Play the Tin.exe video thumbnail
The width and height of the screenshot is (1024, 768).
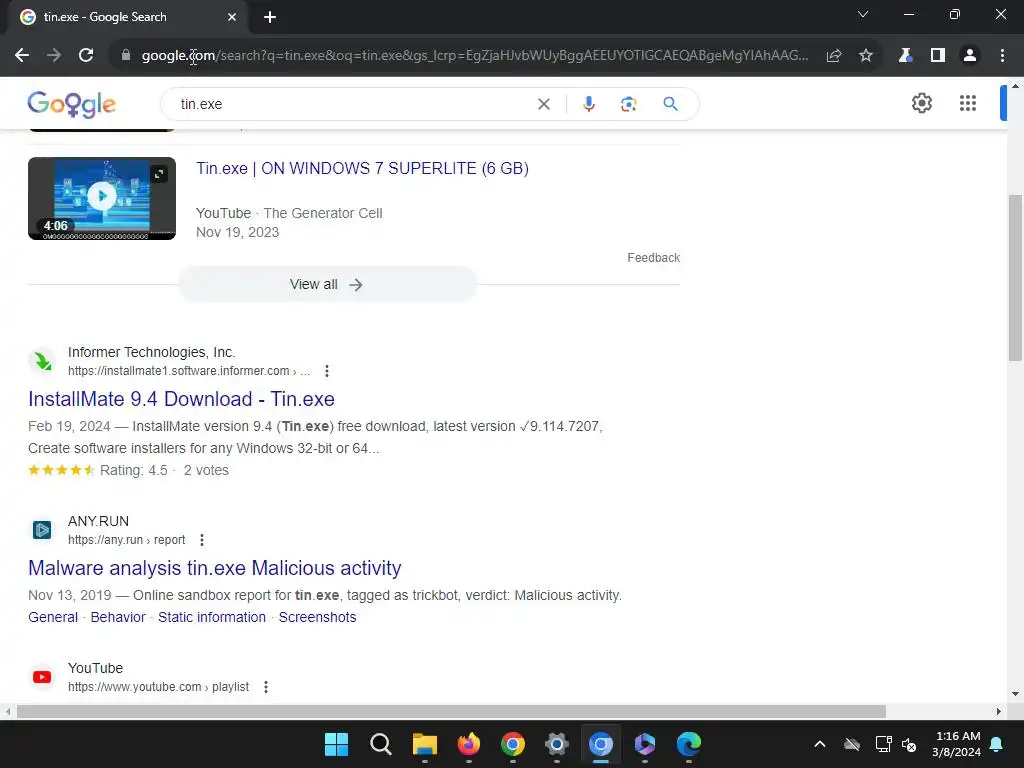point(102,198)
